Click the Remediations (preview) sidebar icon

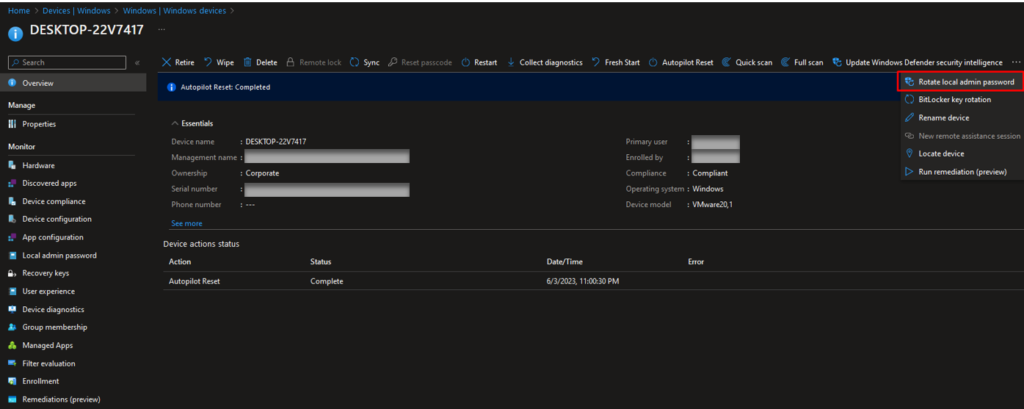(12, 399)
